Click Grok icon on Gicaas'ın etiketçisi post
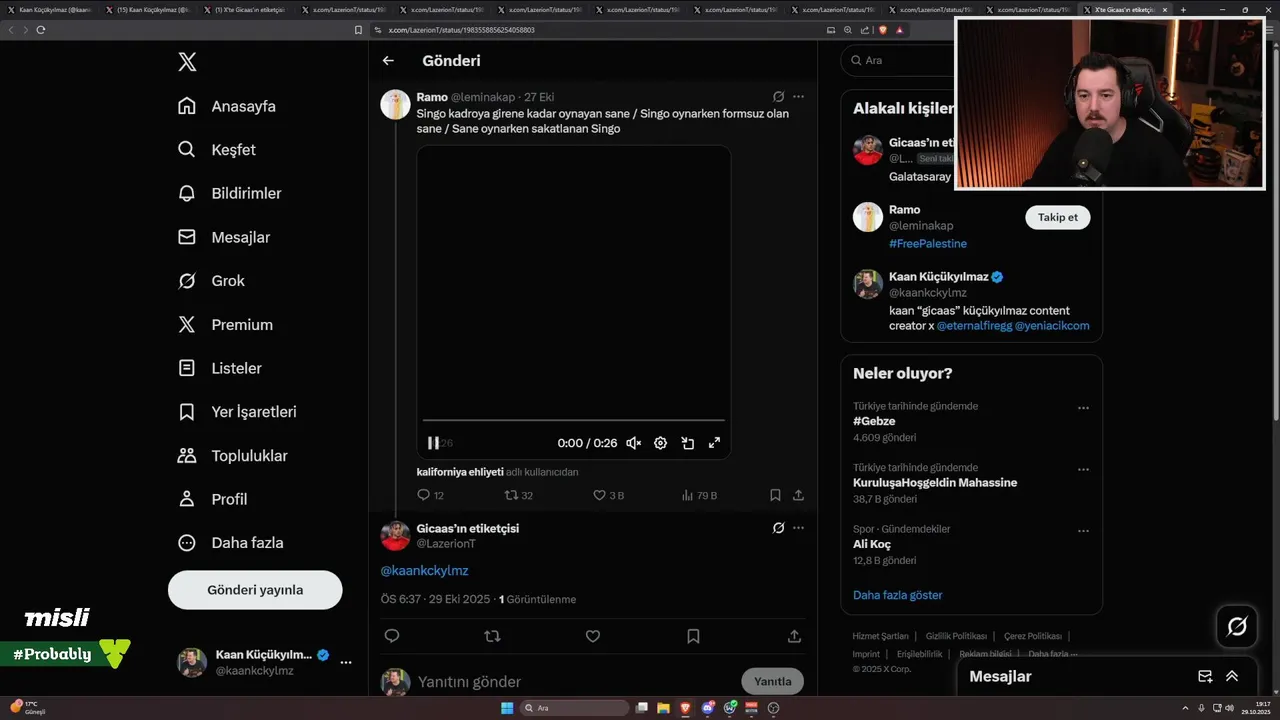Screen dimensions: 1280x720 point(778,528)
